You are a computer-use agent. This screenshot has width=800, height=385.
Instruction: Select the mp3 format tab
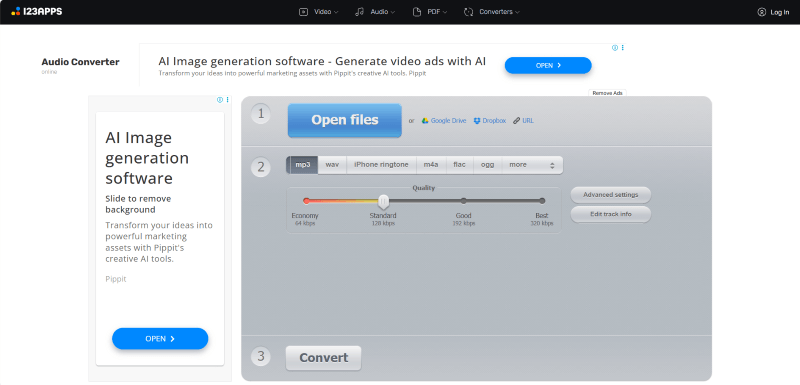pos(303,165)
